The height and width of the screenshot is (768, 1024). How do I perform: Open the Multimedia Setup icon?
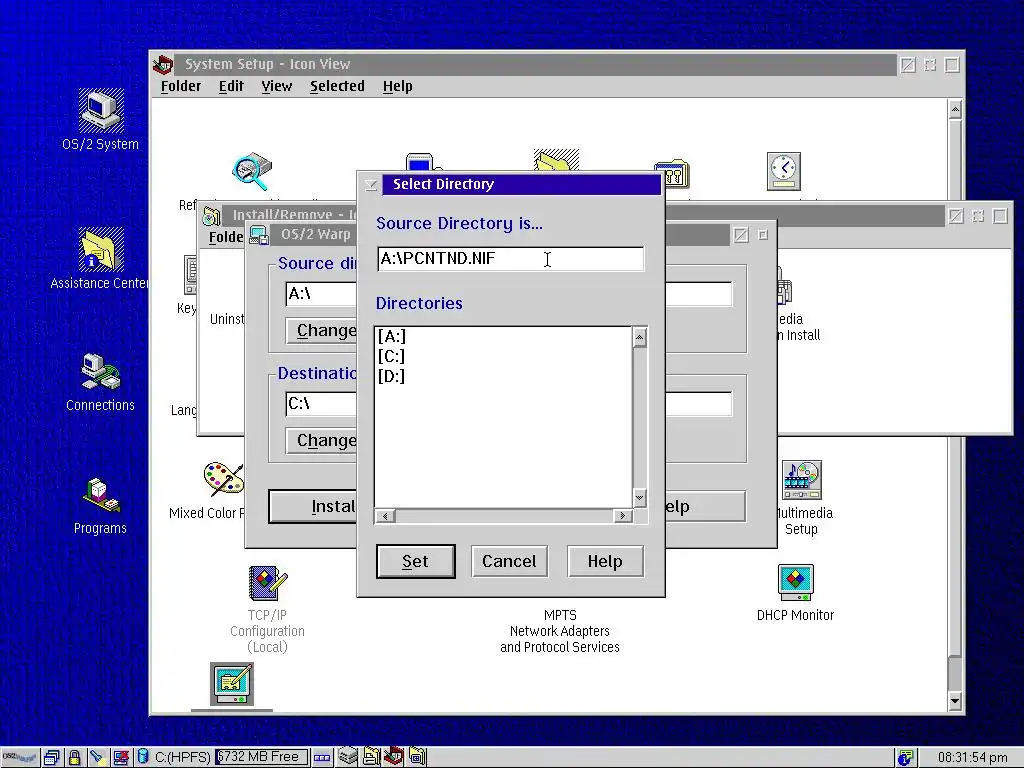point(801,479)
